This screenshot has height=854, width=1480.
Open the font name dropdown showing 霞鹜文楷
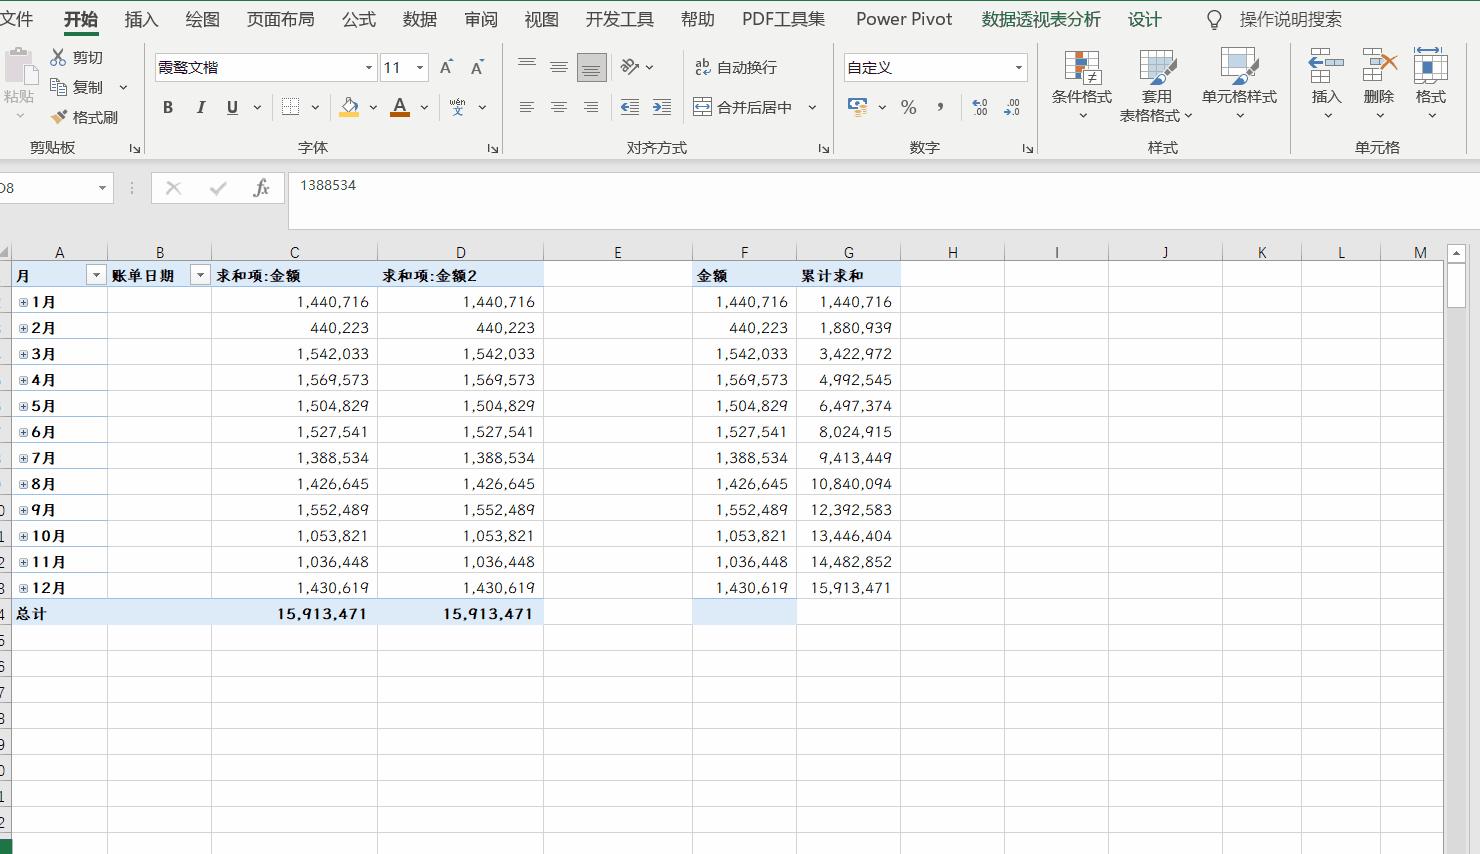click(368, 67)
